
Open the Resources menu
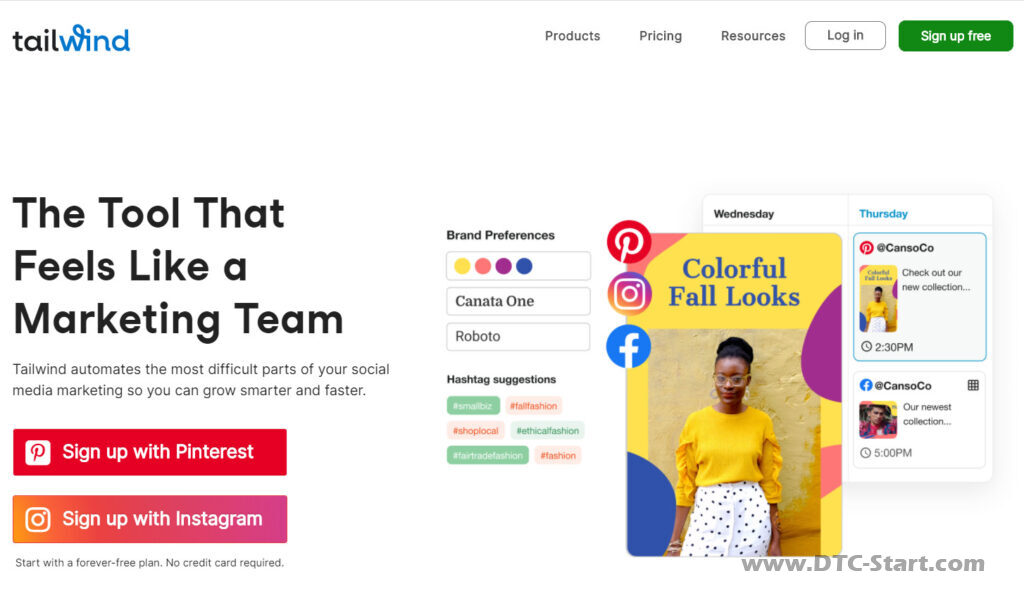[753, 36]
